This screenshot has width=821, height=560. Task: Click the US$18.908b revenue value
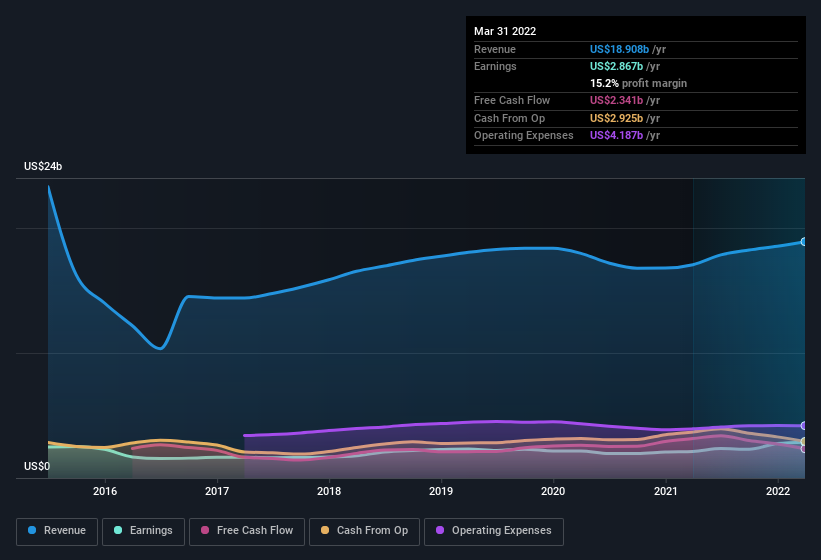pyautogui.click(x=619, y=49)
